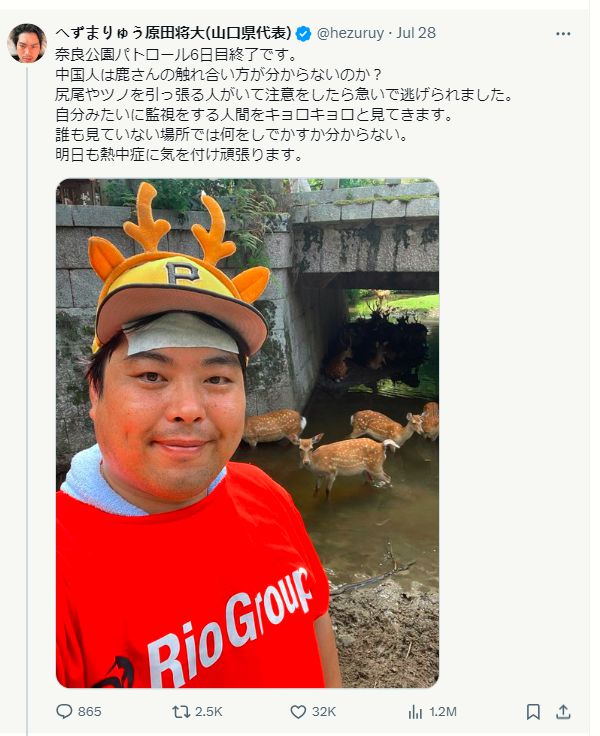Click the thread connector line below avatar
Screen dimensions: 600x736
(x=27, y=401)
